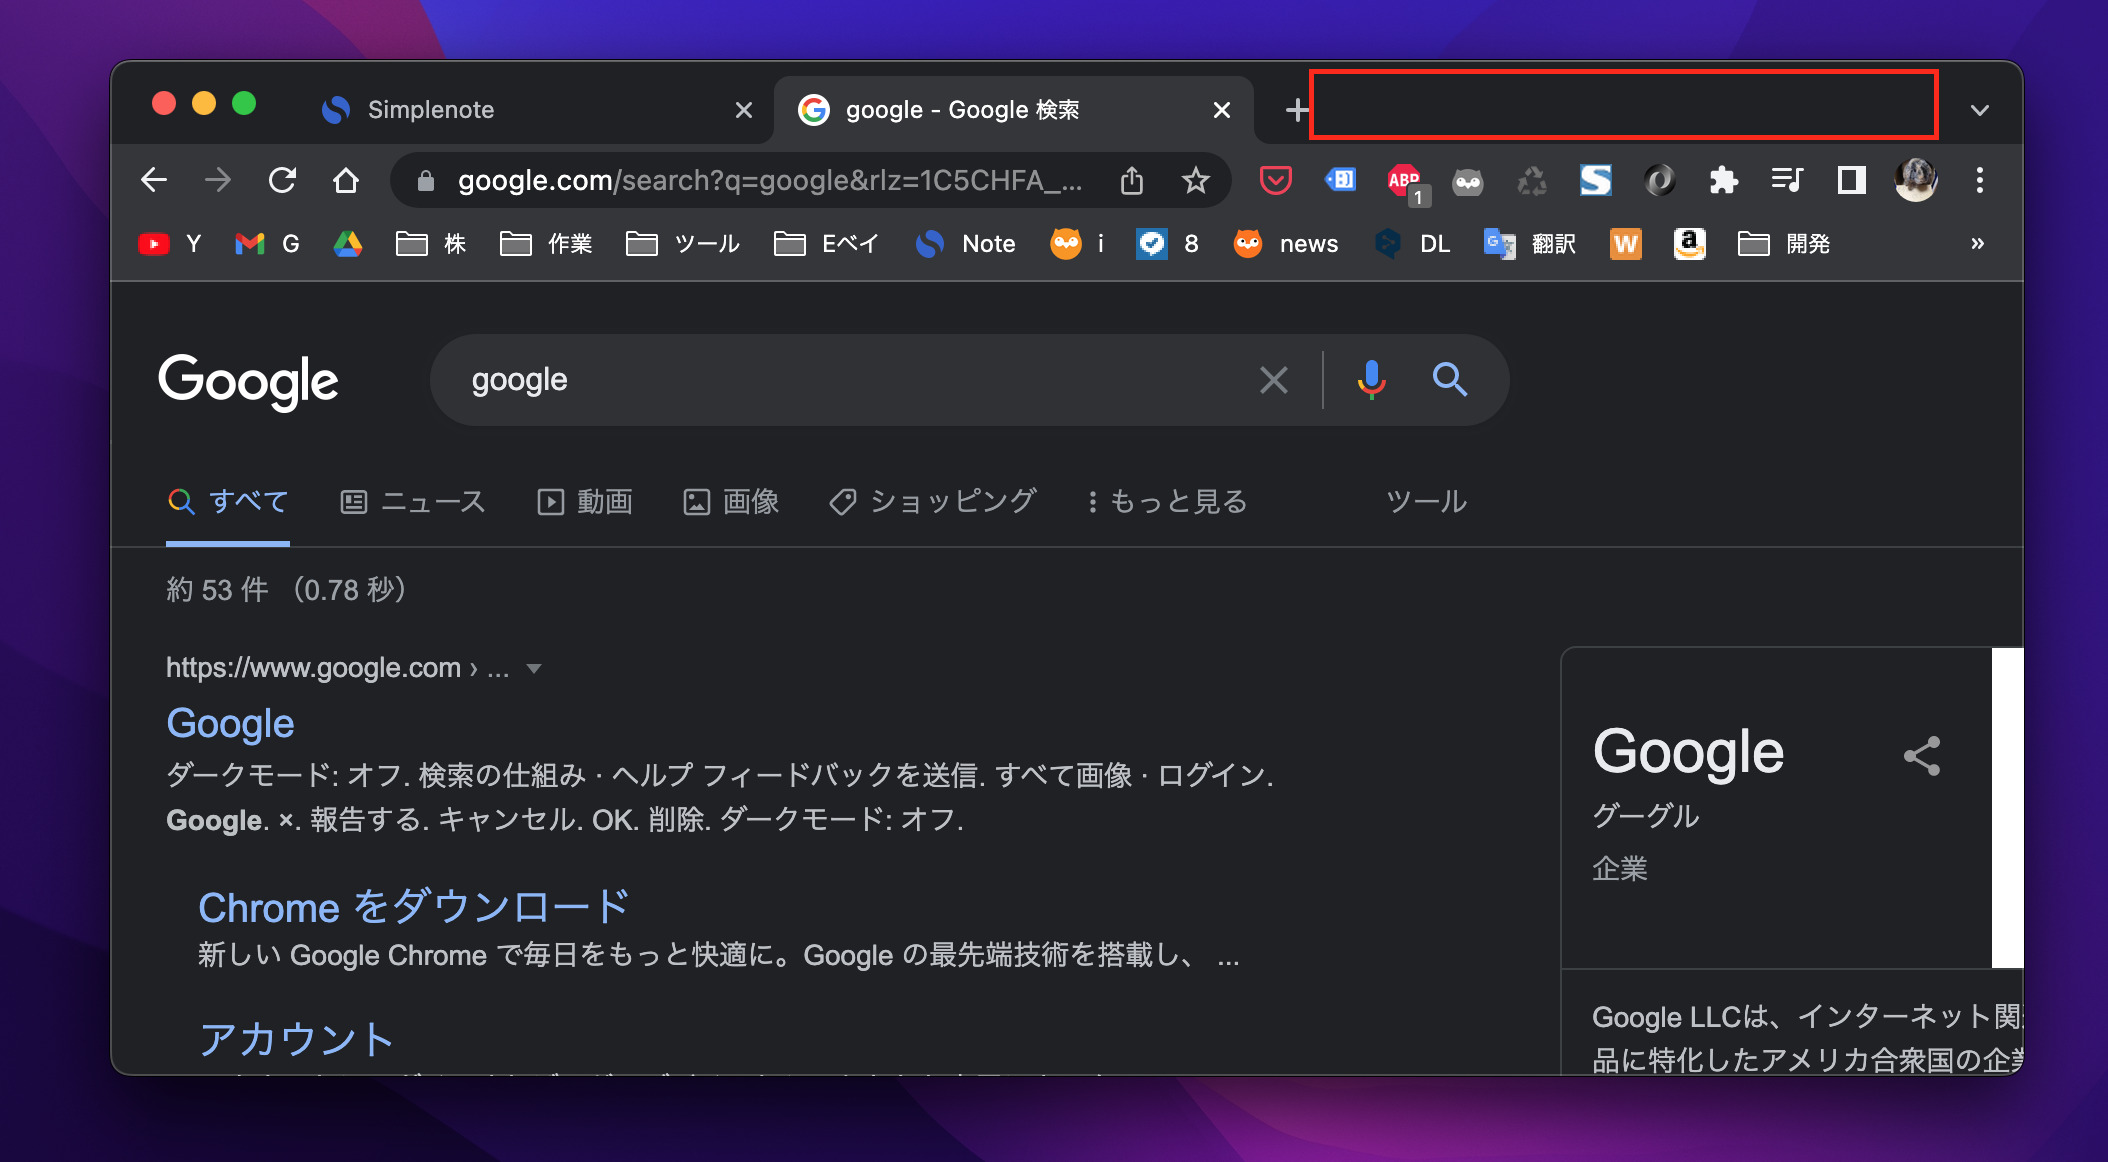Open the DL bookmark
The width and height of the screenshot is (2108, 1162).
point(1412,244)
